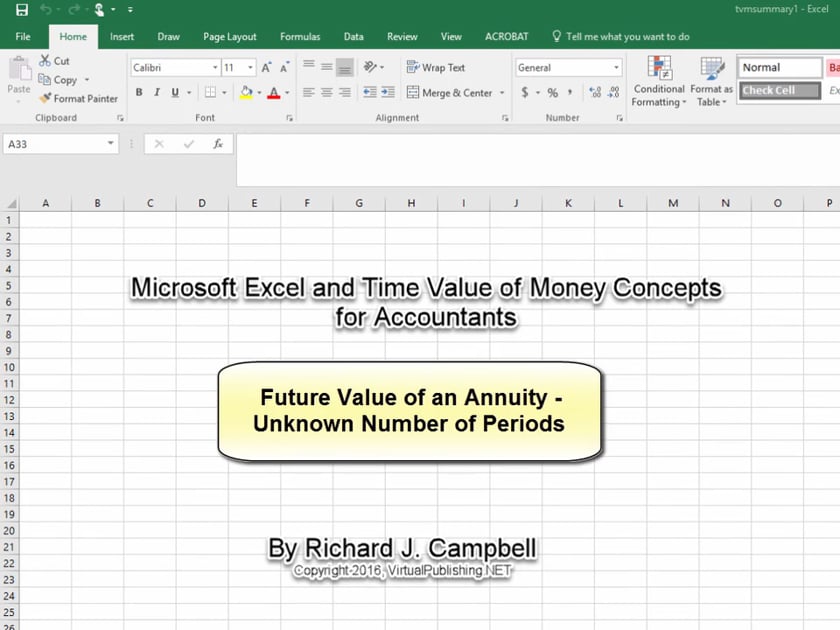Apply Percent Style icon

[x=553, y=92]
